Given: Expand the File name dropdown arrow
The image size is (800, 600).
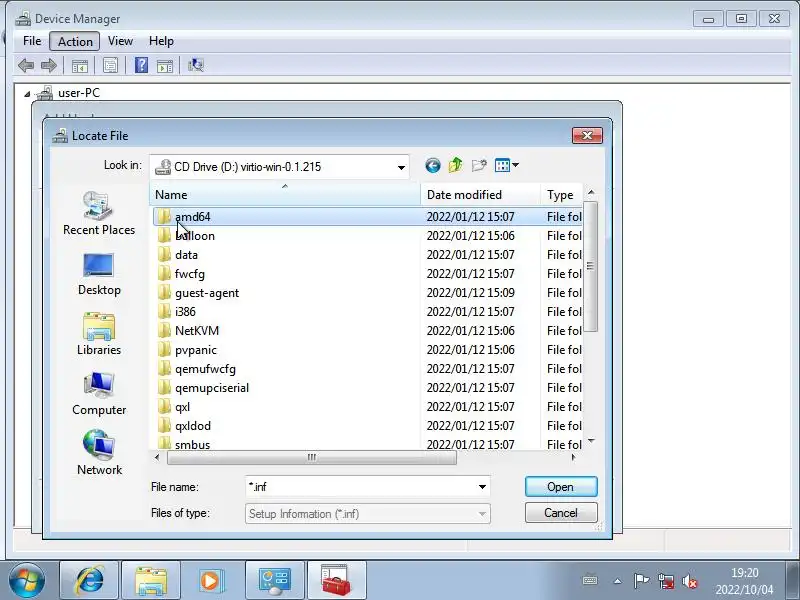Looking at the screenshot, I should (x=482, y=487).
